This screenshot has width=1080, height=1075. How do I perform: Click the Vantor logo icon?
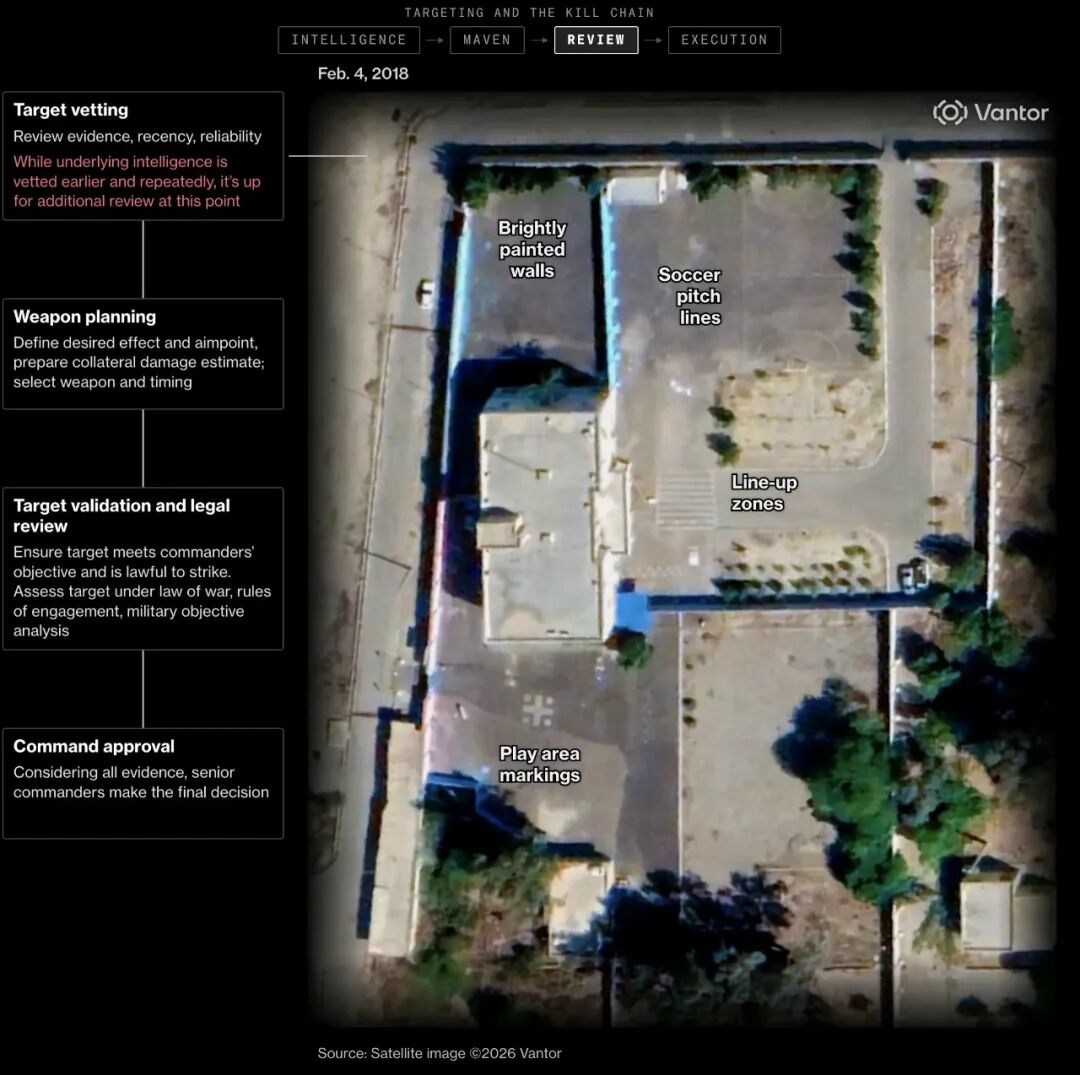tap(949, 112)
